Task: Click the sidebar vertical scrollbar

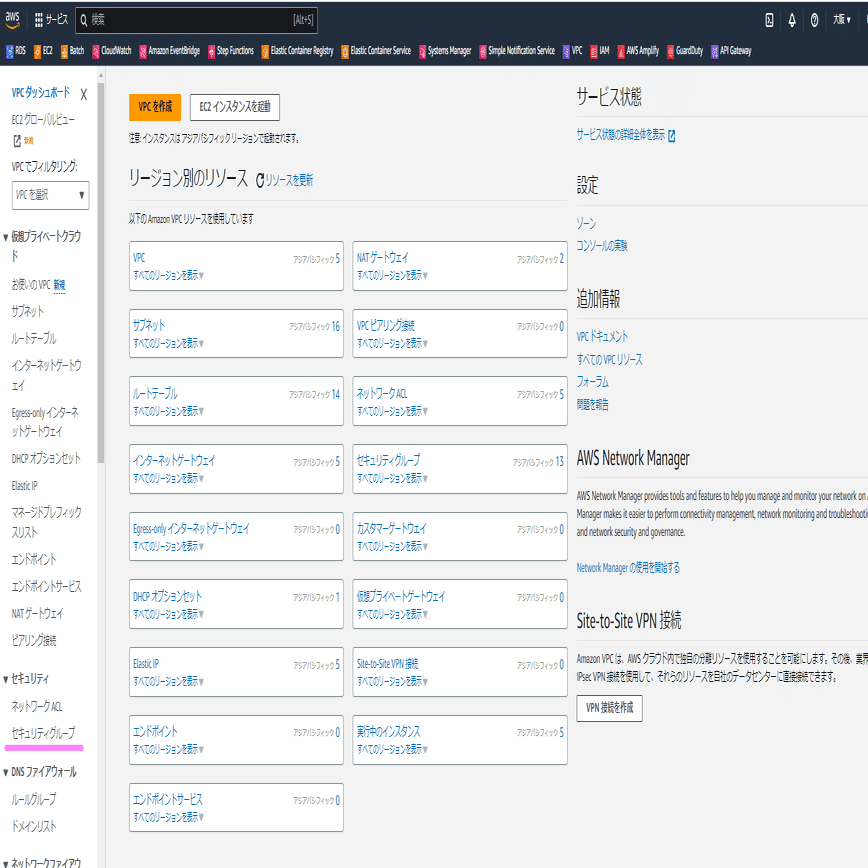Action: tap(101, 271)
